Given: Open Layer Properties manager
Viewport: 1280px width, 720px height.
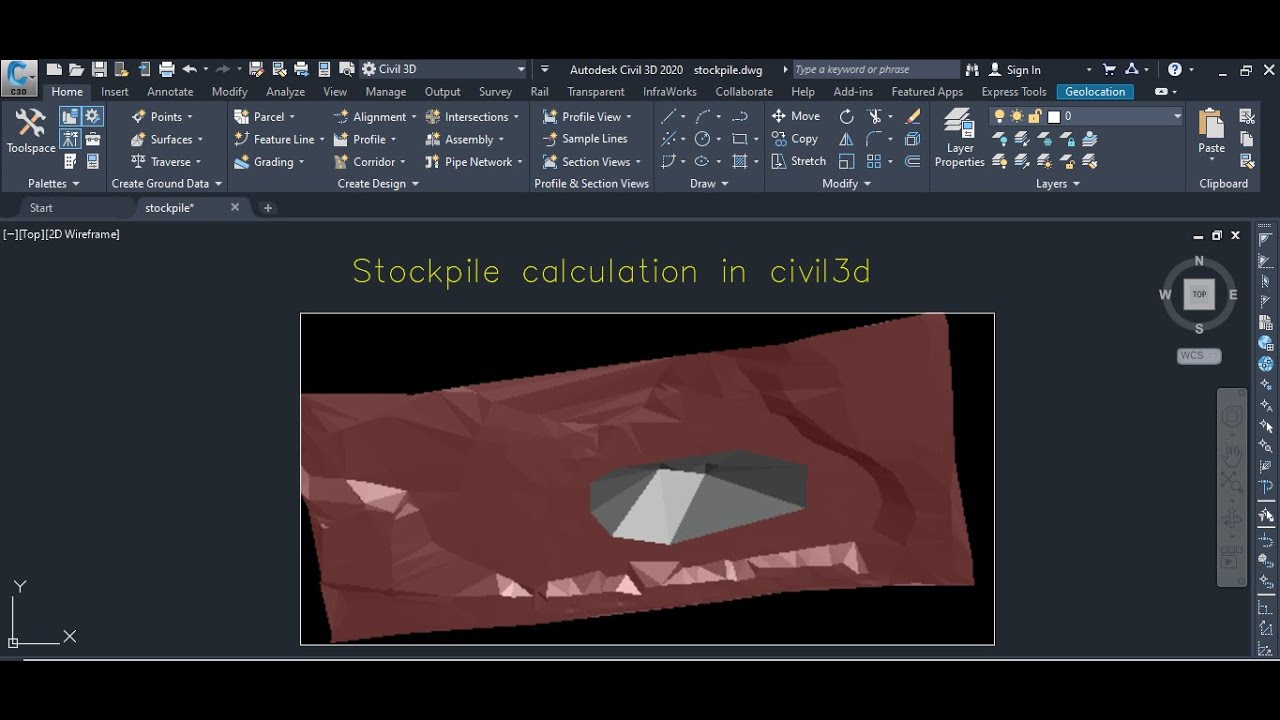Looking at the screenshot, I should click(959, 137).
